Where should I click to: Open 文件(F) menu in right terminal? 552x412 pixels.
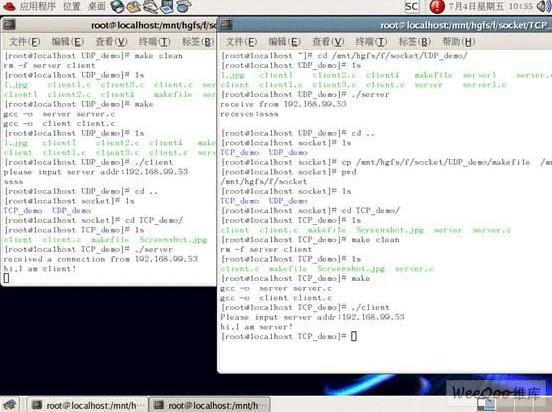coord(241,42)
